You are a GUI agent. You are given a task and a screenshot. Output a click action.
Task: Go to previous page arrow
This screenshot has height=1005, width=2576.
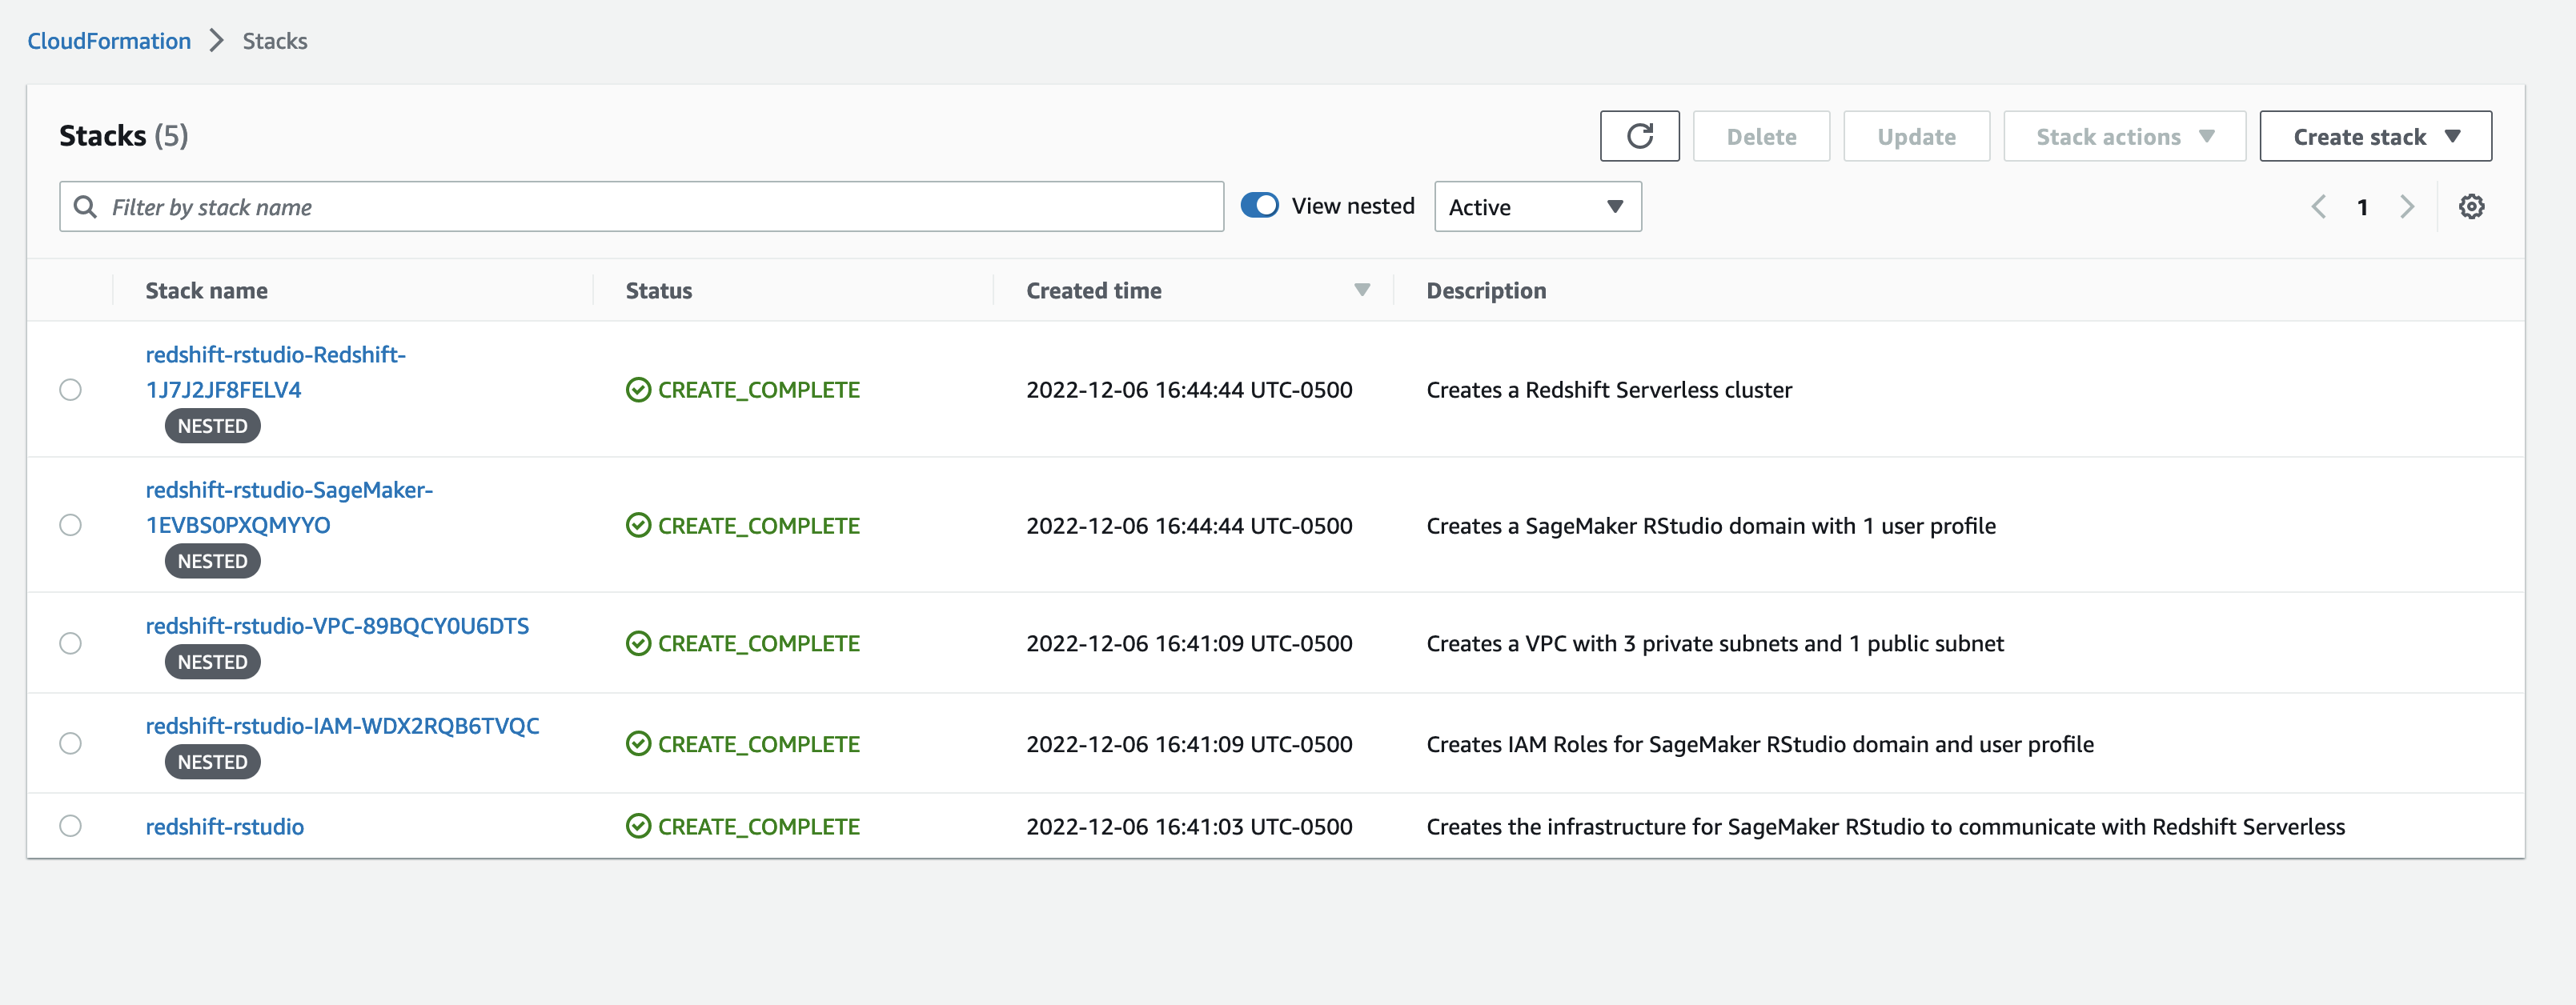pyautogui.click(x=2319, y=207)
